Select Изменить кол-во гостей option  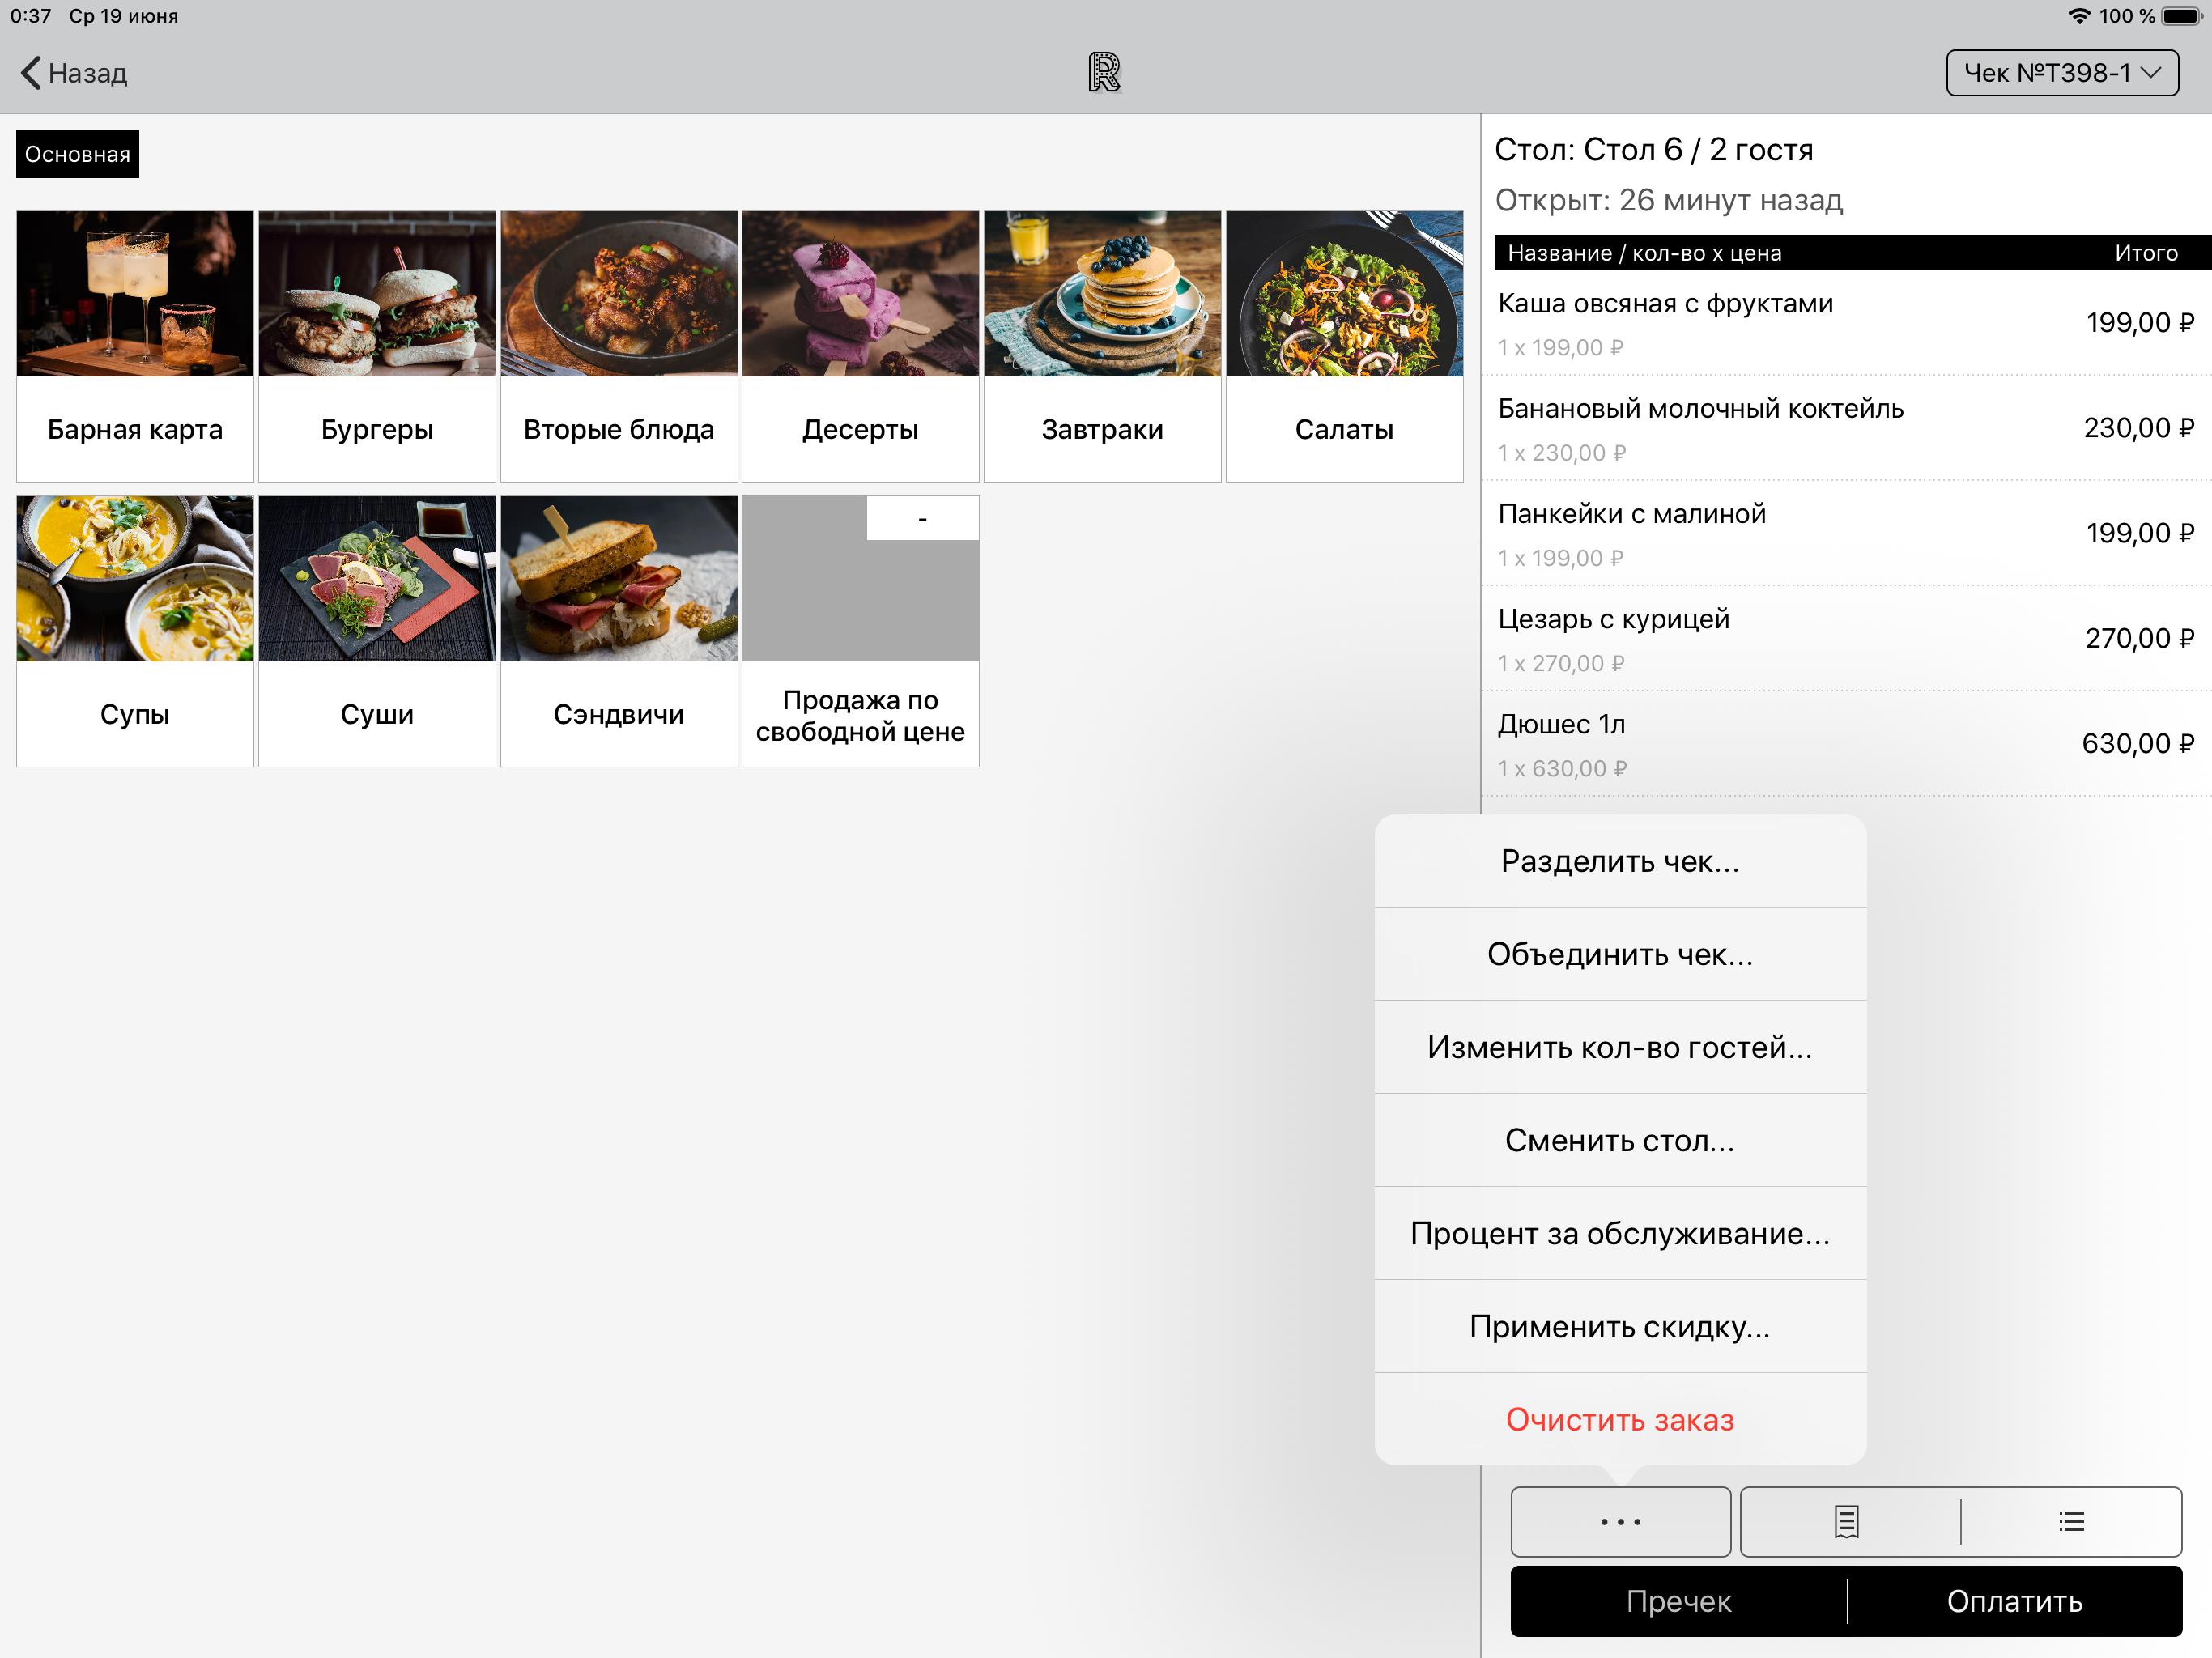click(1619, 1047)
